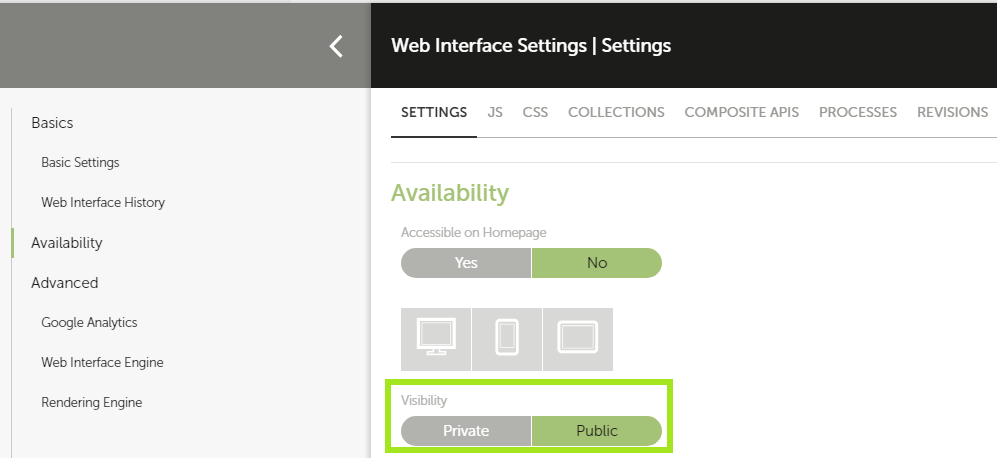This screenshot has width=997, height=458.
Task: Open the Settings tab
Action: pyautogui.click(x=434, y=112)
